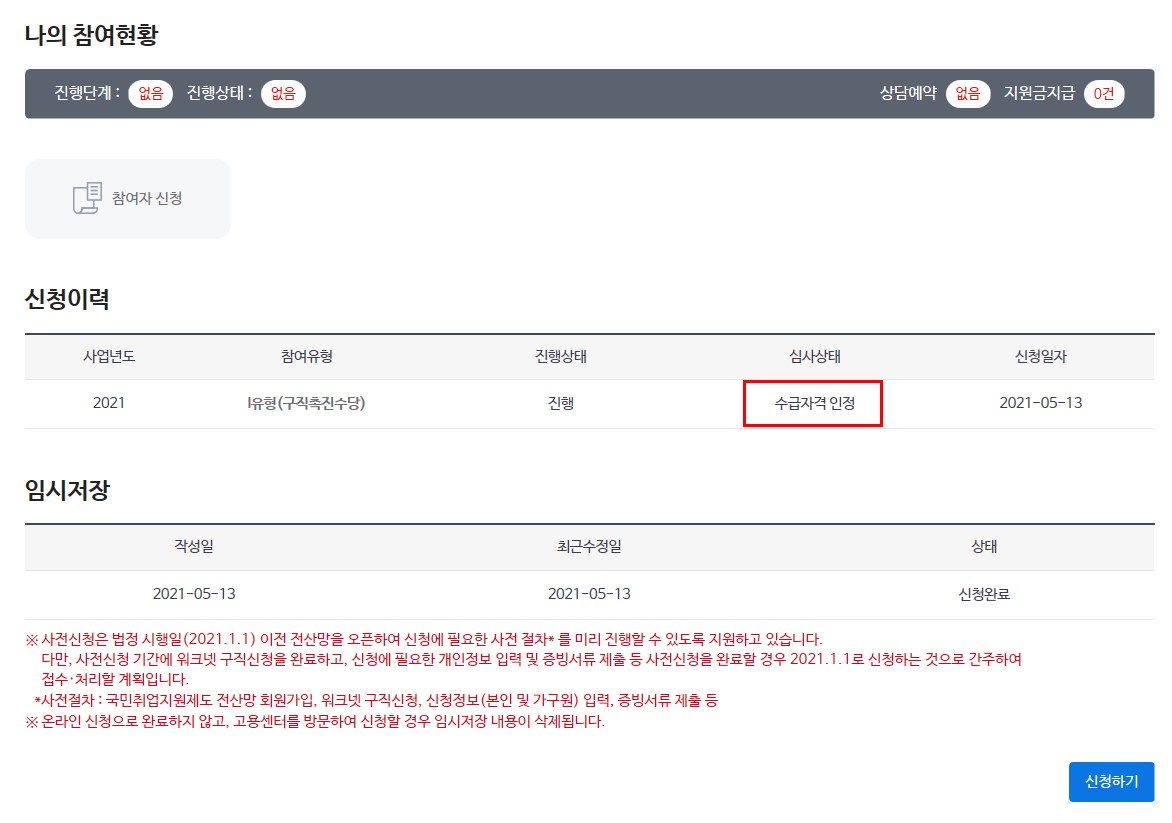Click 없음 badge next to 진행단계

150,93
